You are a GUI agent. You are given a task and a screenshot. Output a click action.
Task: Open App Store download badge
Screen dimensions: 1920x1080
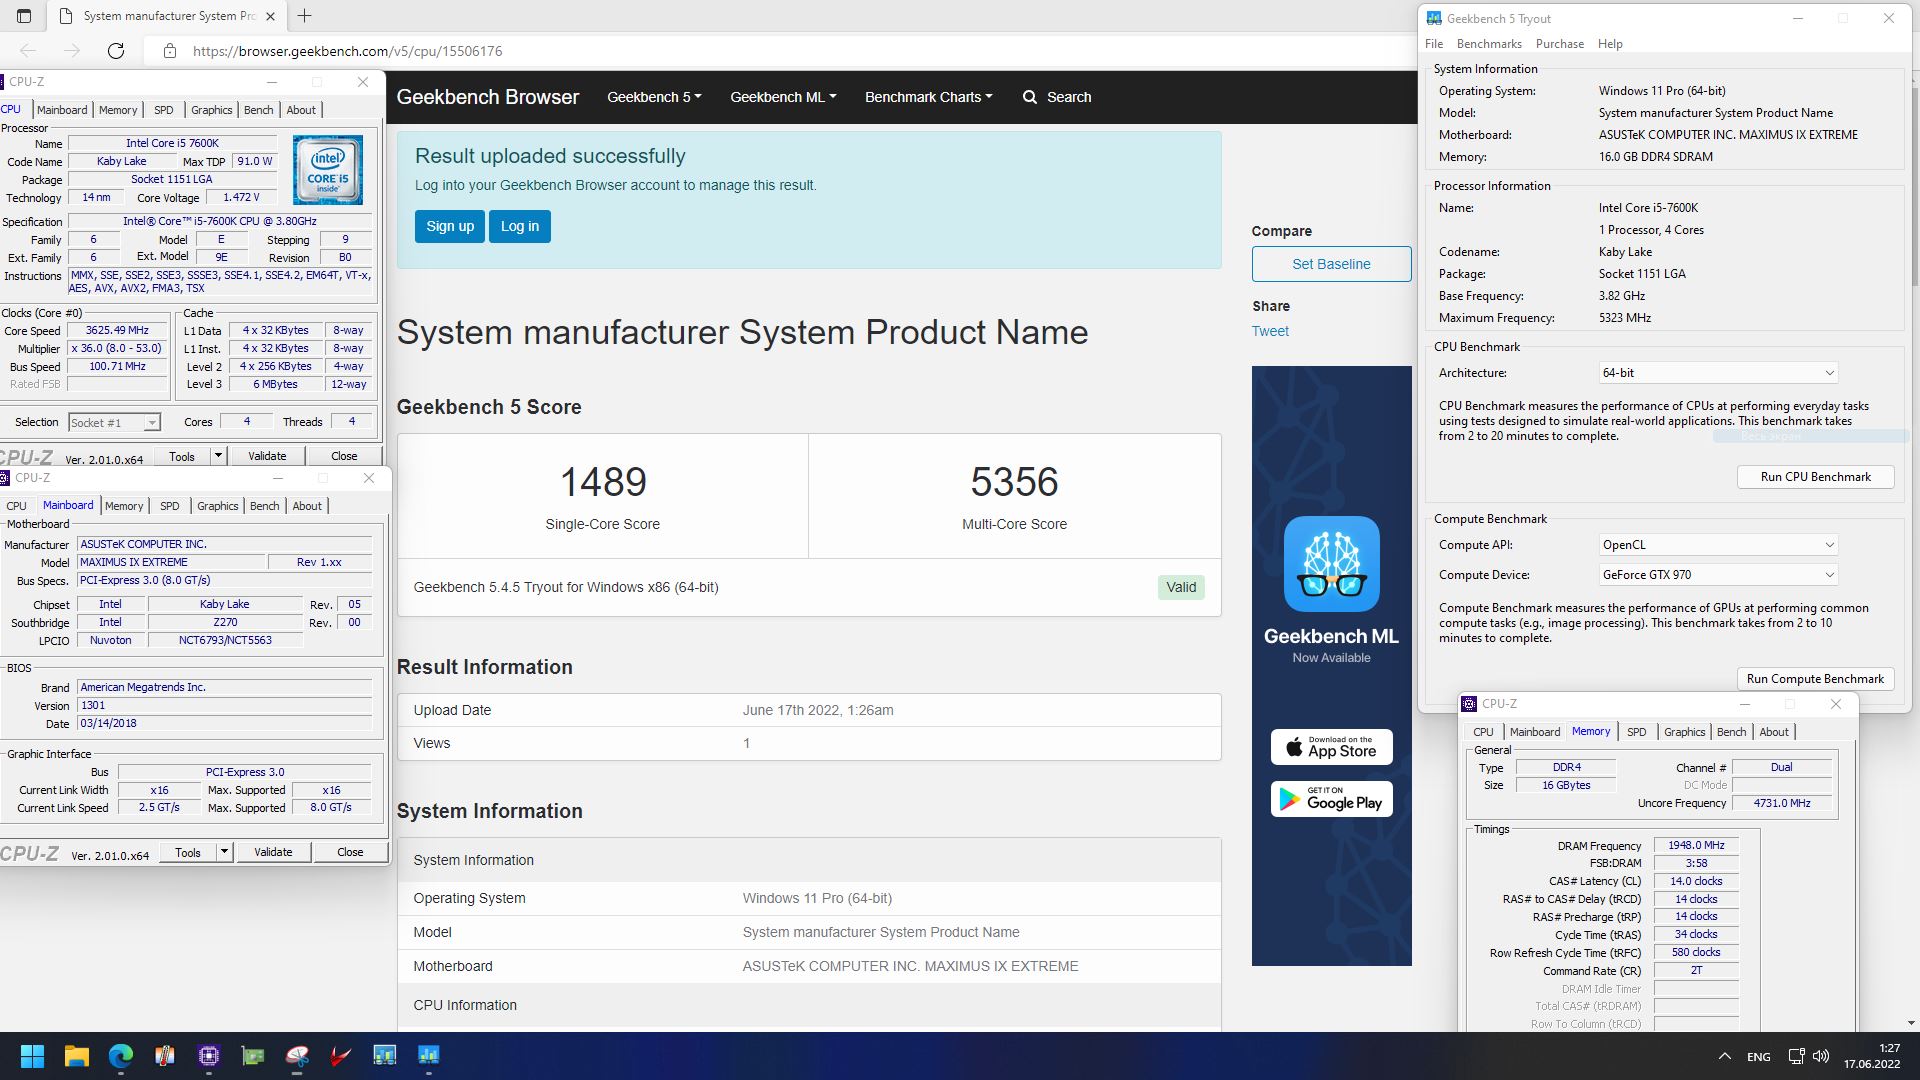point(1331,747)
